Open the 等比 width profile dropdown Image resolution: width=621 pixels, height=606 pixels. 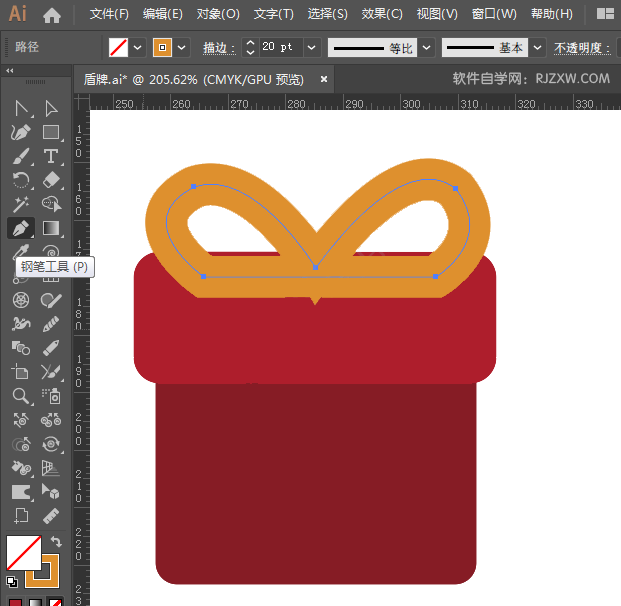(x=427, y=48)
